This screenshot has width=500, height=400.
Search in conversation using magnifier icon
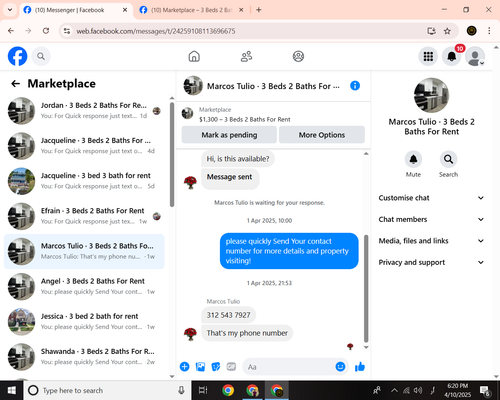coord(448,159)
